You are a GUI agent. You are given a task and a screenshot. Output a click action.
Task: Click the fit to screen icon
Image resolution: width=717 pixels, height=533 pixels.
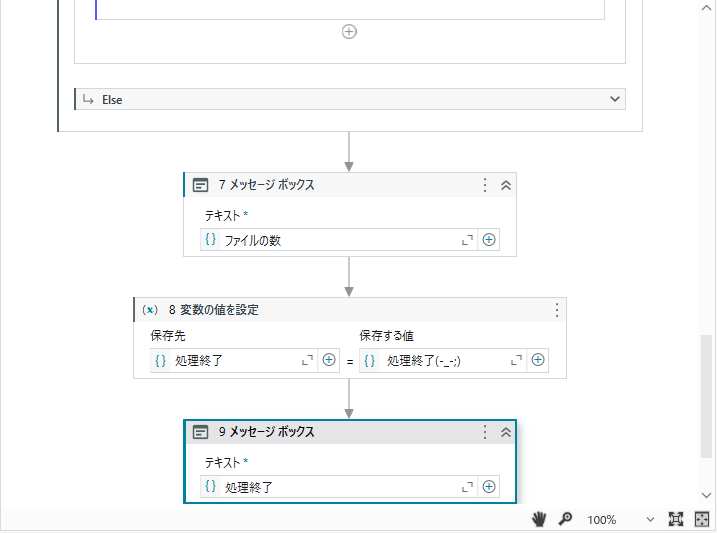click(675, 519)
